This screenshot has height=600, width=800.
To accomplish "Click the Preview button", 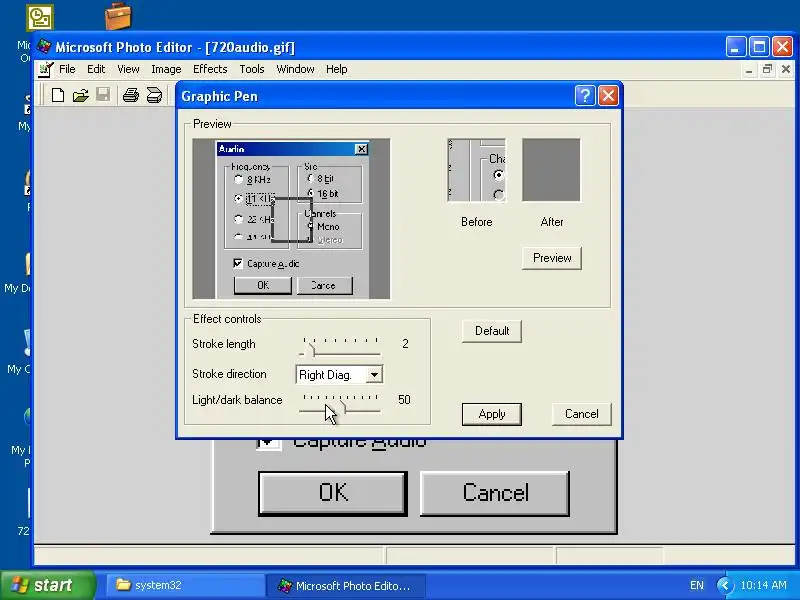I will tap(552, 258).
